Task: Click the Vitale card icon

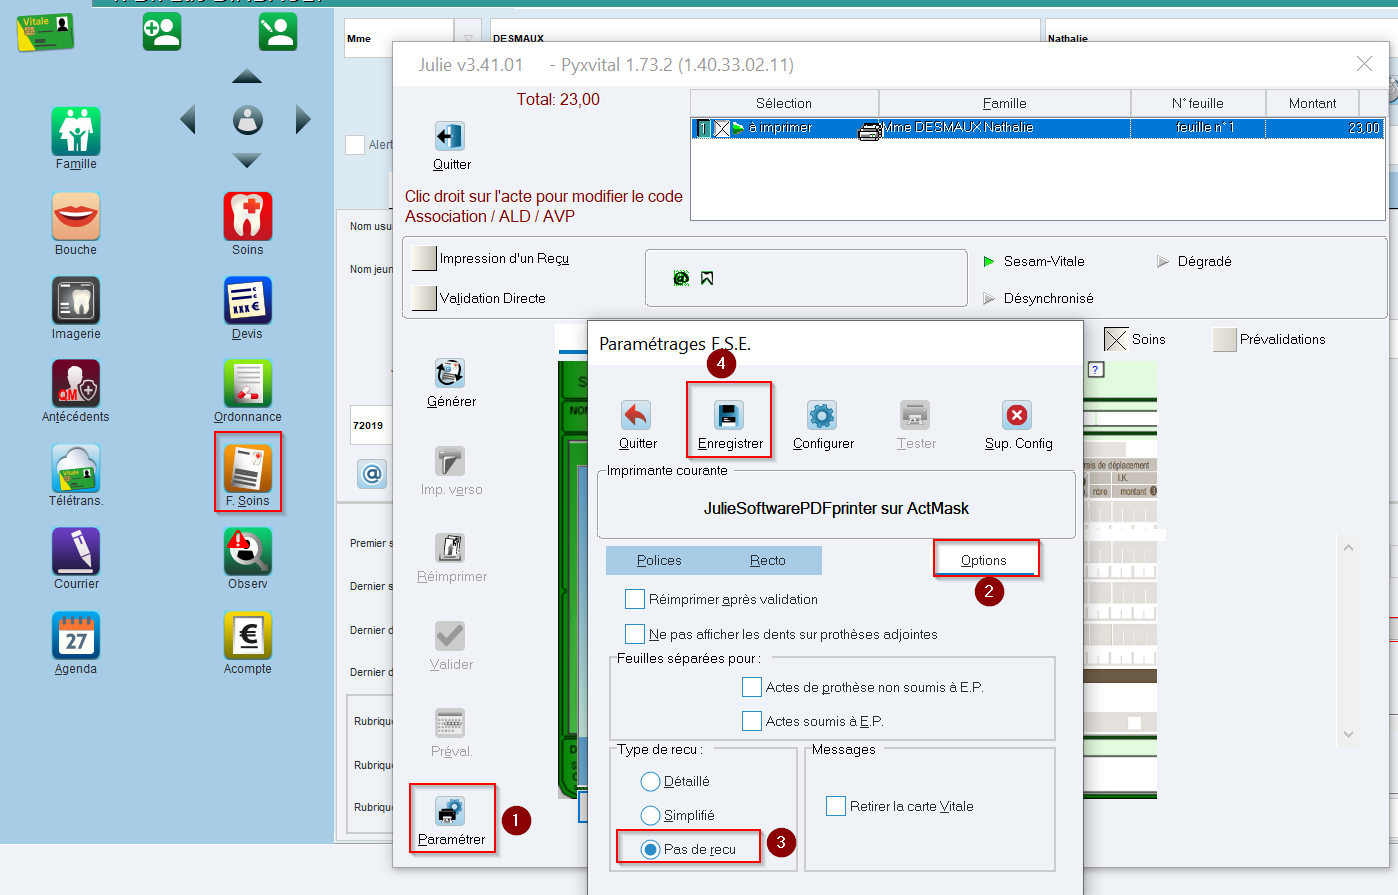Action: pyautogui.click(x=45, y=32)
